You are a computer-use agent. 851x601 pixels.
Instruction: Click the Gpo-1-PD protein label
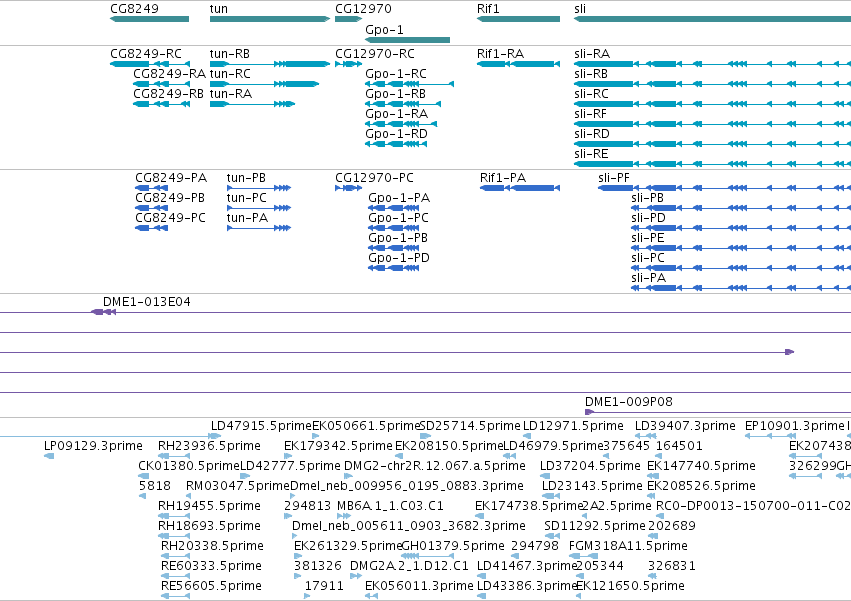pos(399,258)
